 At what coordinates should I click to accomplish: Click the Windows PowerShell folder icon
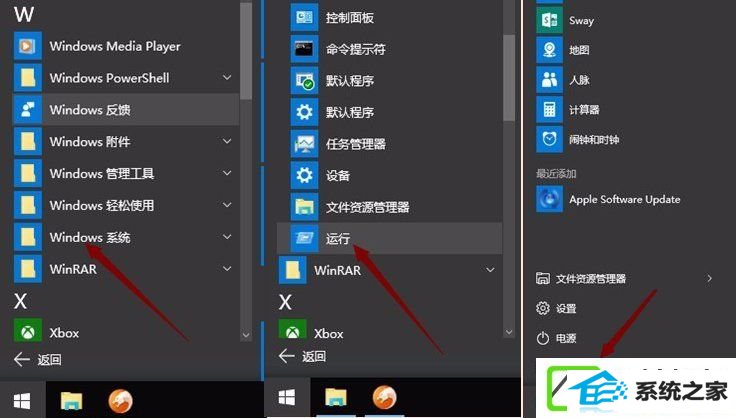click(28, 78)
